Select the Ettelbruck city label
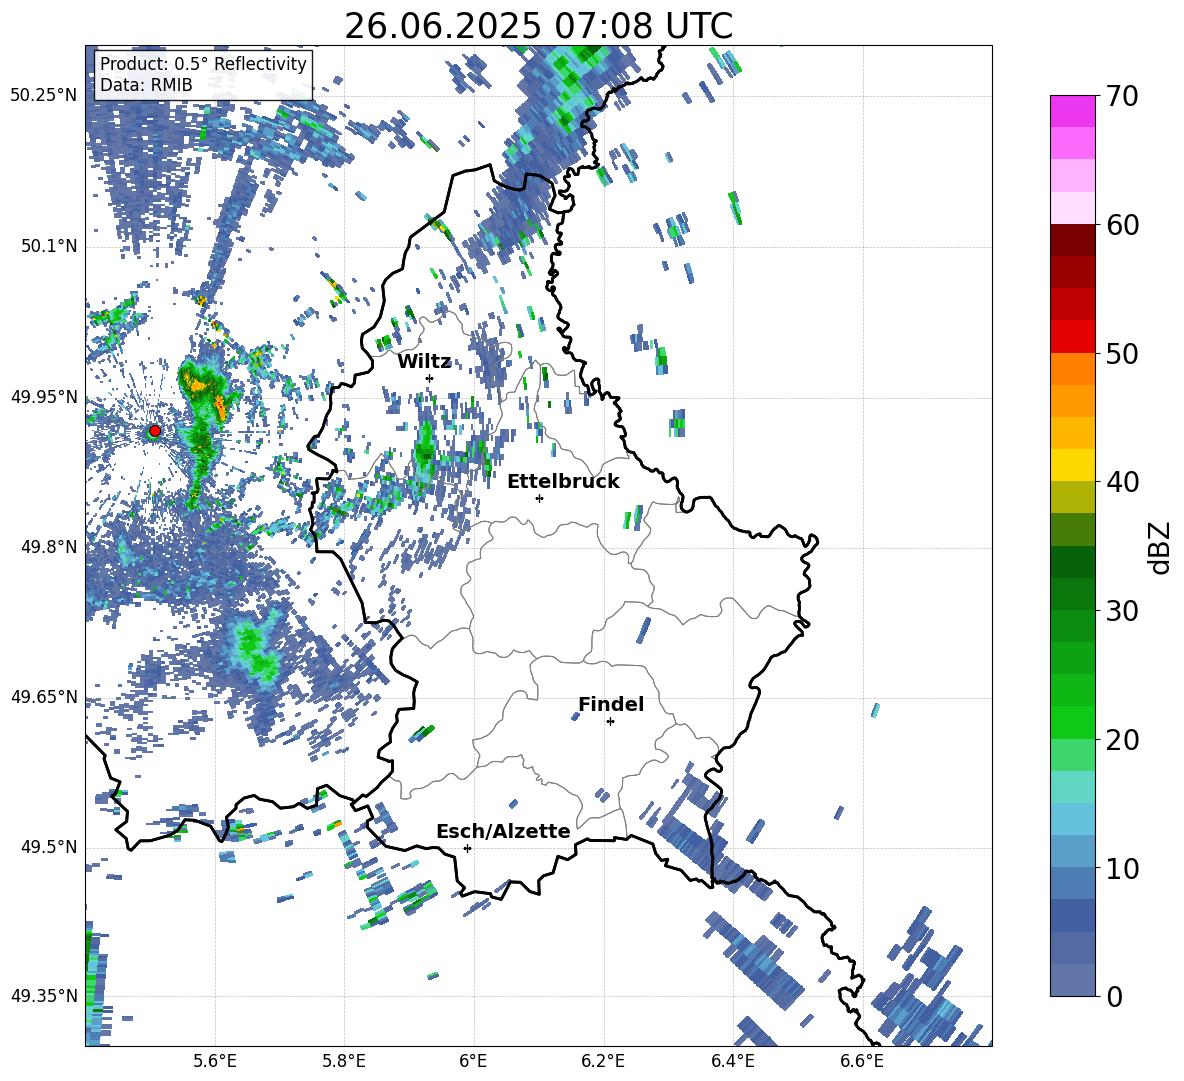The width and height of the screenshot is (1184, 1081). (x=563, y=482)
